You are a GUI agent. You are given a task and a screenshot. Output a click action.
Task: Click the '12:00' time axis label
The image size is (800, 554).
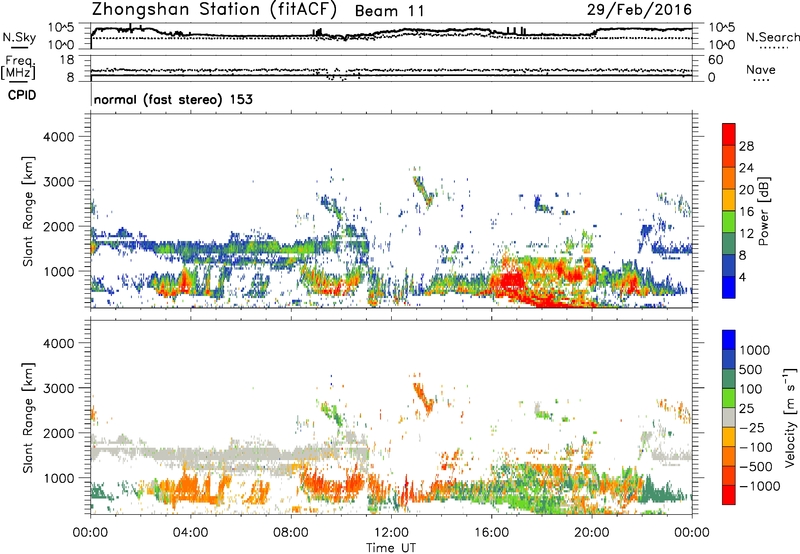pos(391,533)
